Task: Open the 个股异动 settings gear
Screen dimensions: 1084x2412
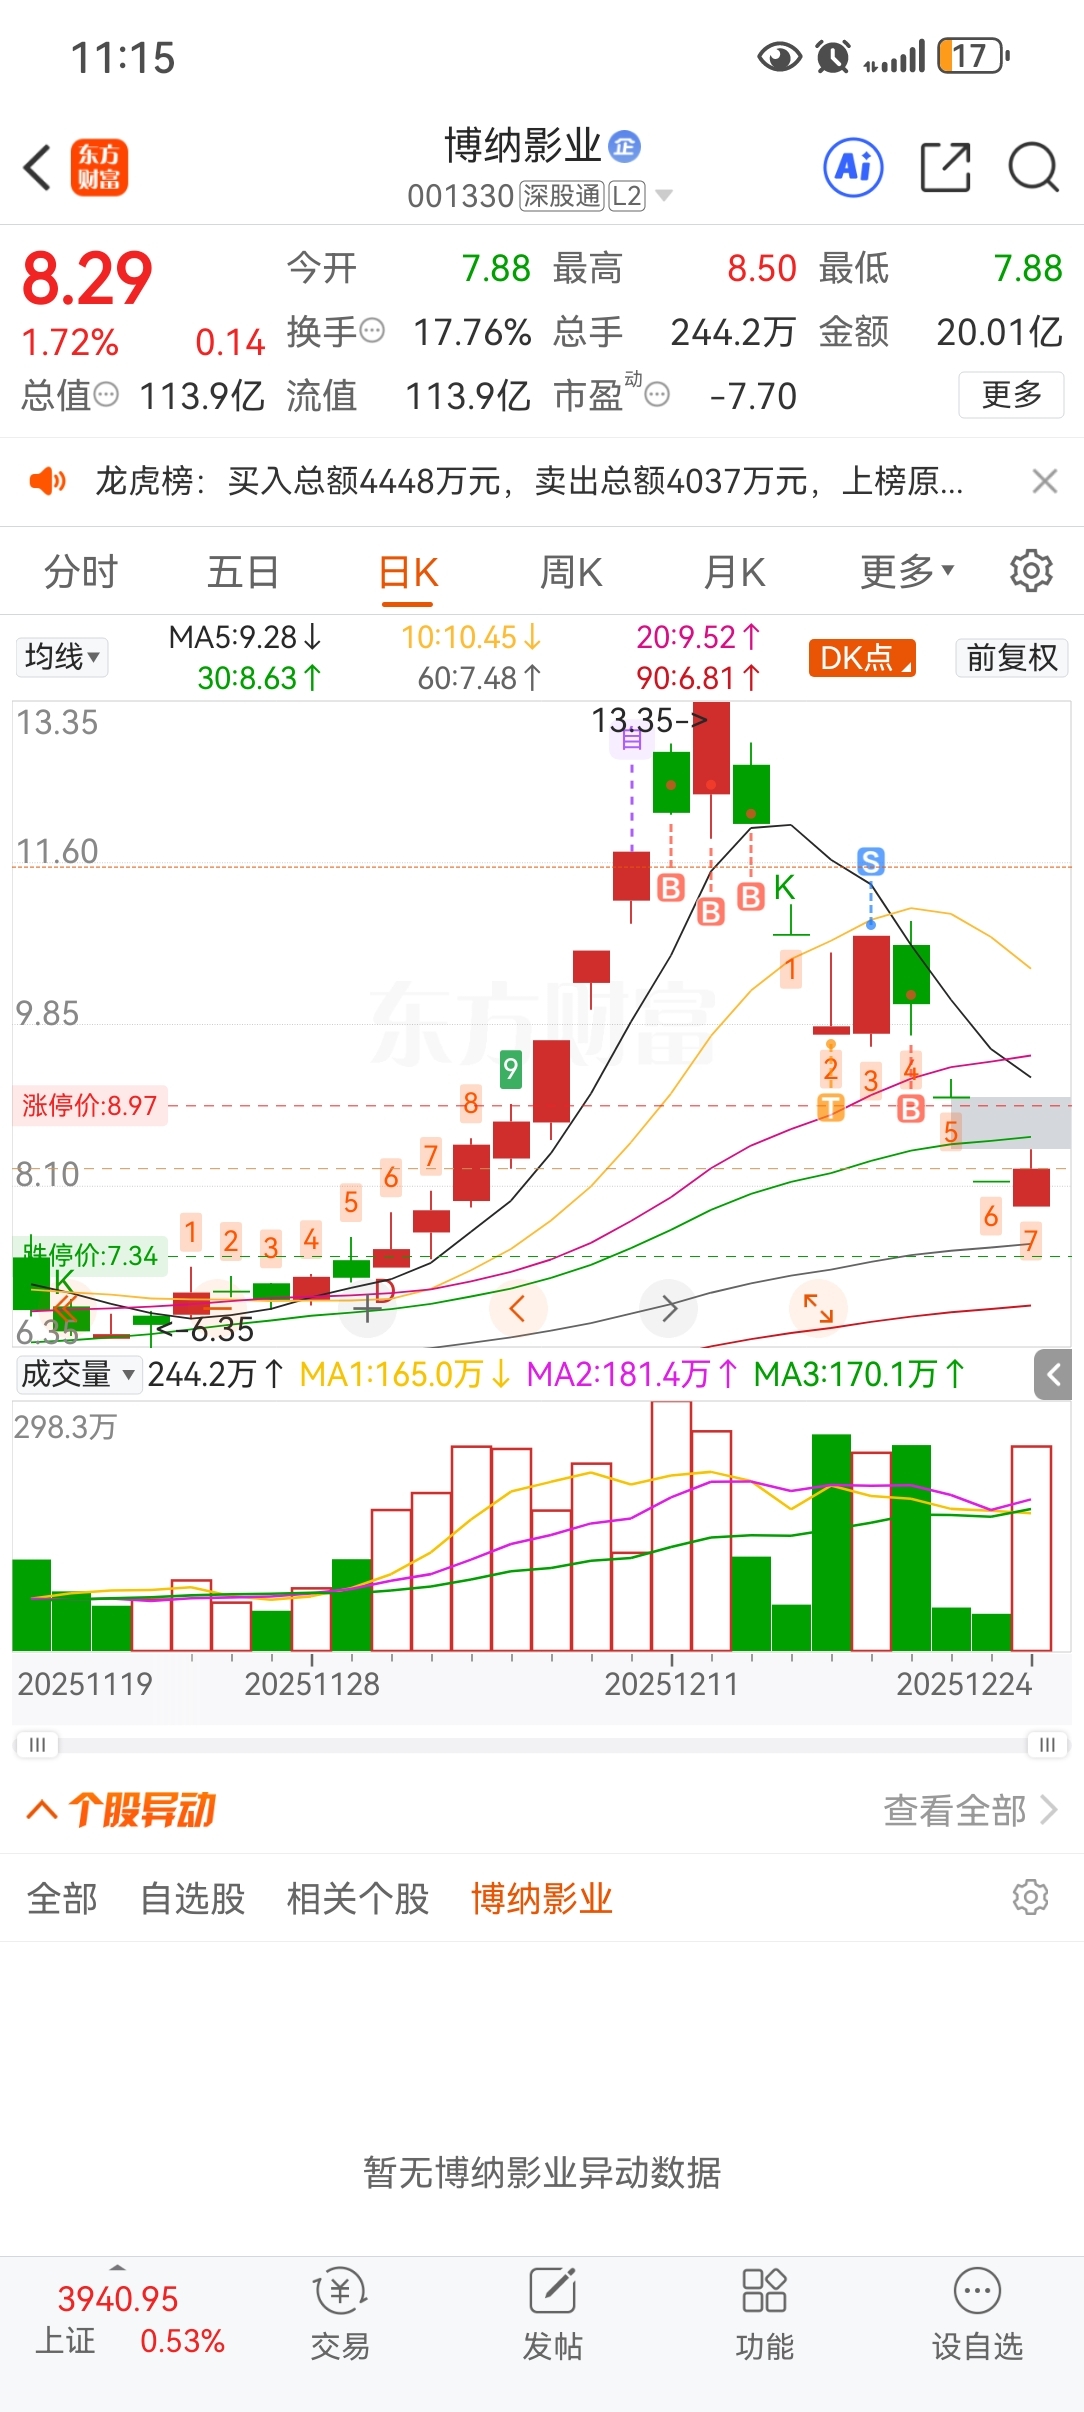Action: click(1030, 1897)
